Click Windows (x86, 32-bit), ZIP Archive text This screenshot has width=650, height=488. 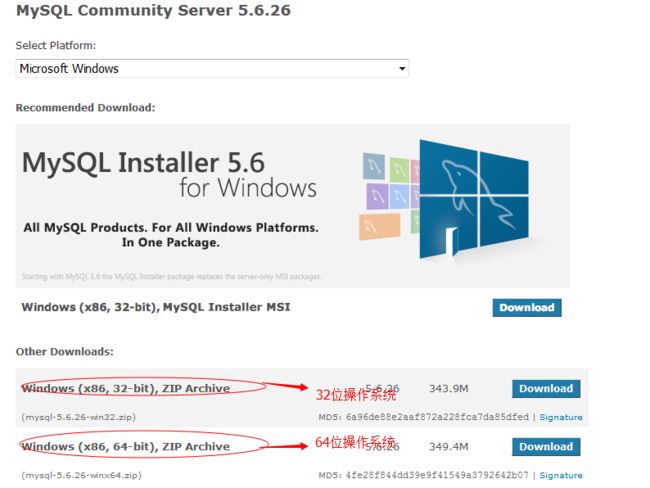coord(126,388)
